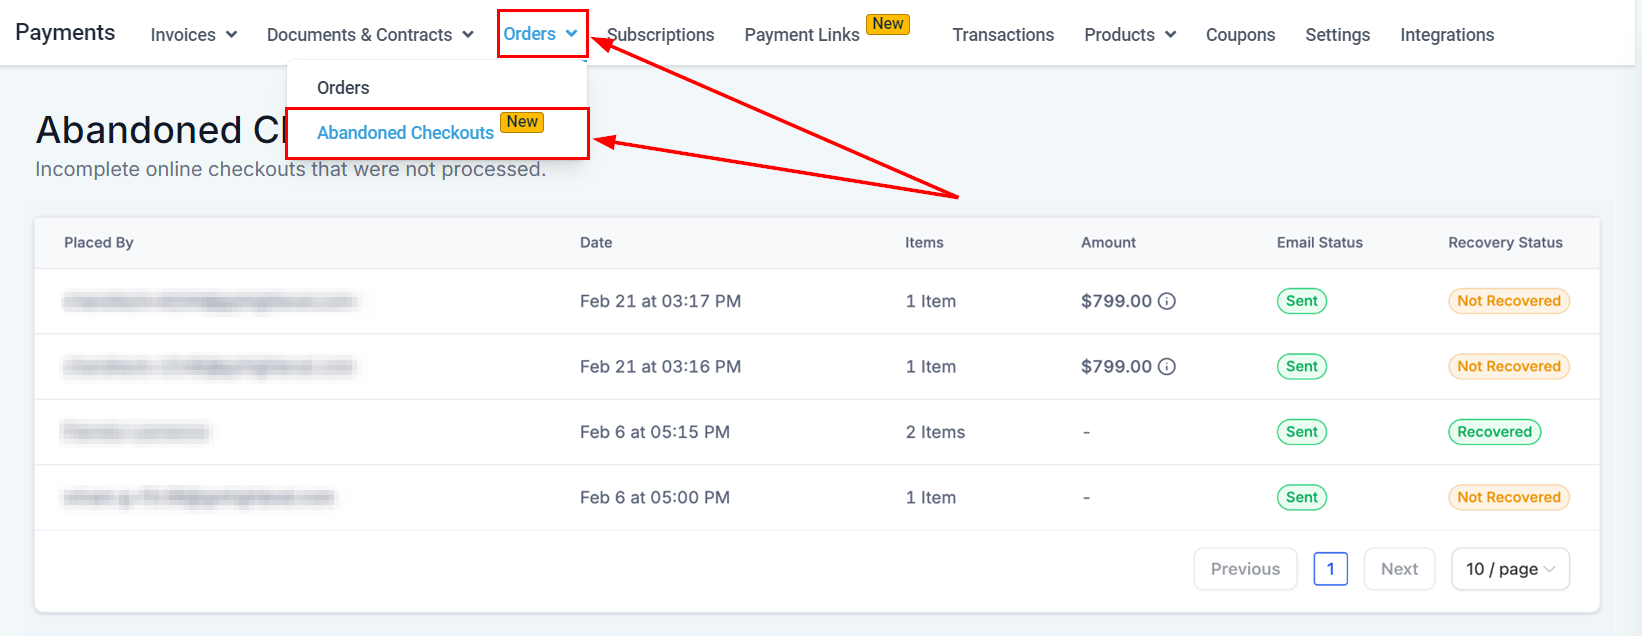
Task: Click info icon beside 03:16 PM amount
Action: coord(1166,367)
